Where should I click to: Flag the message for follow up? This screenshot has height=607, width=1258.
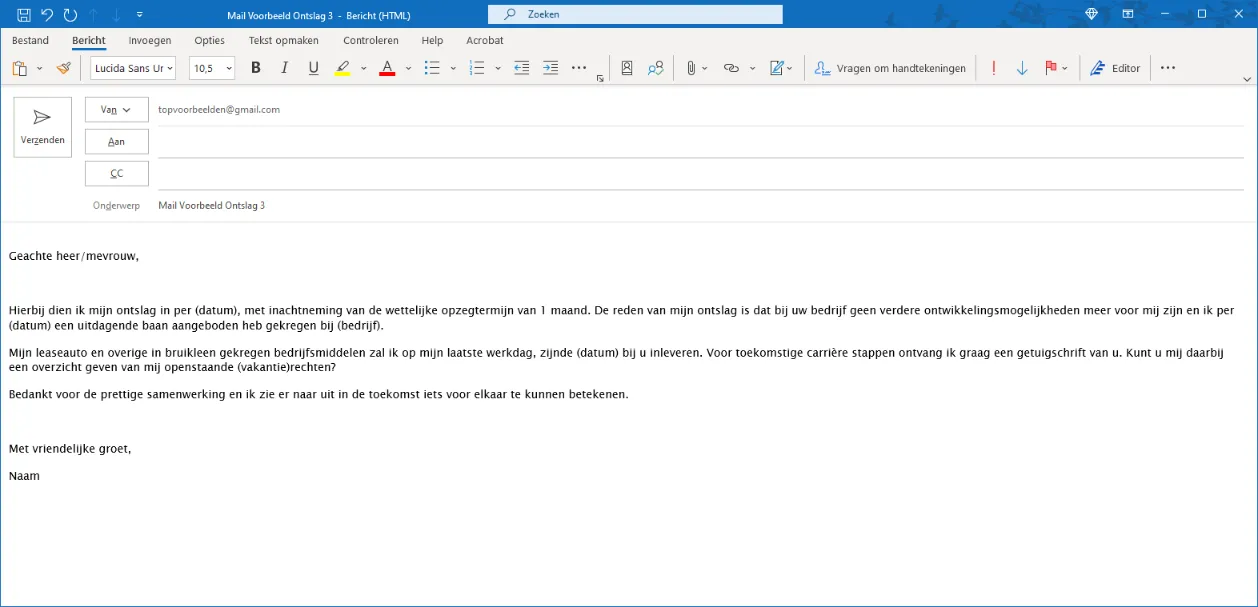1049,67
